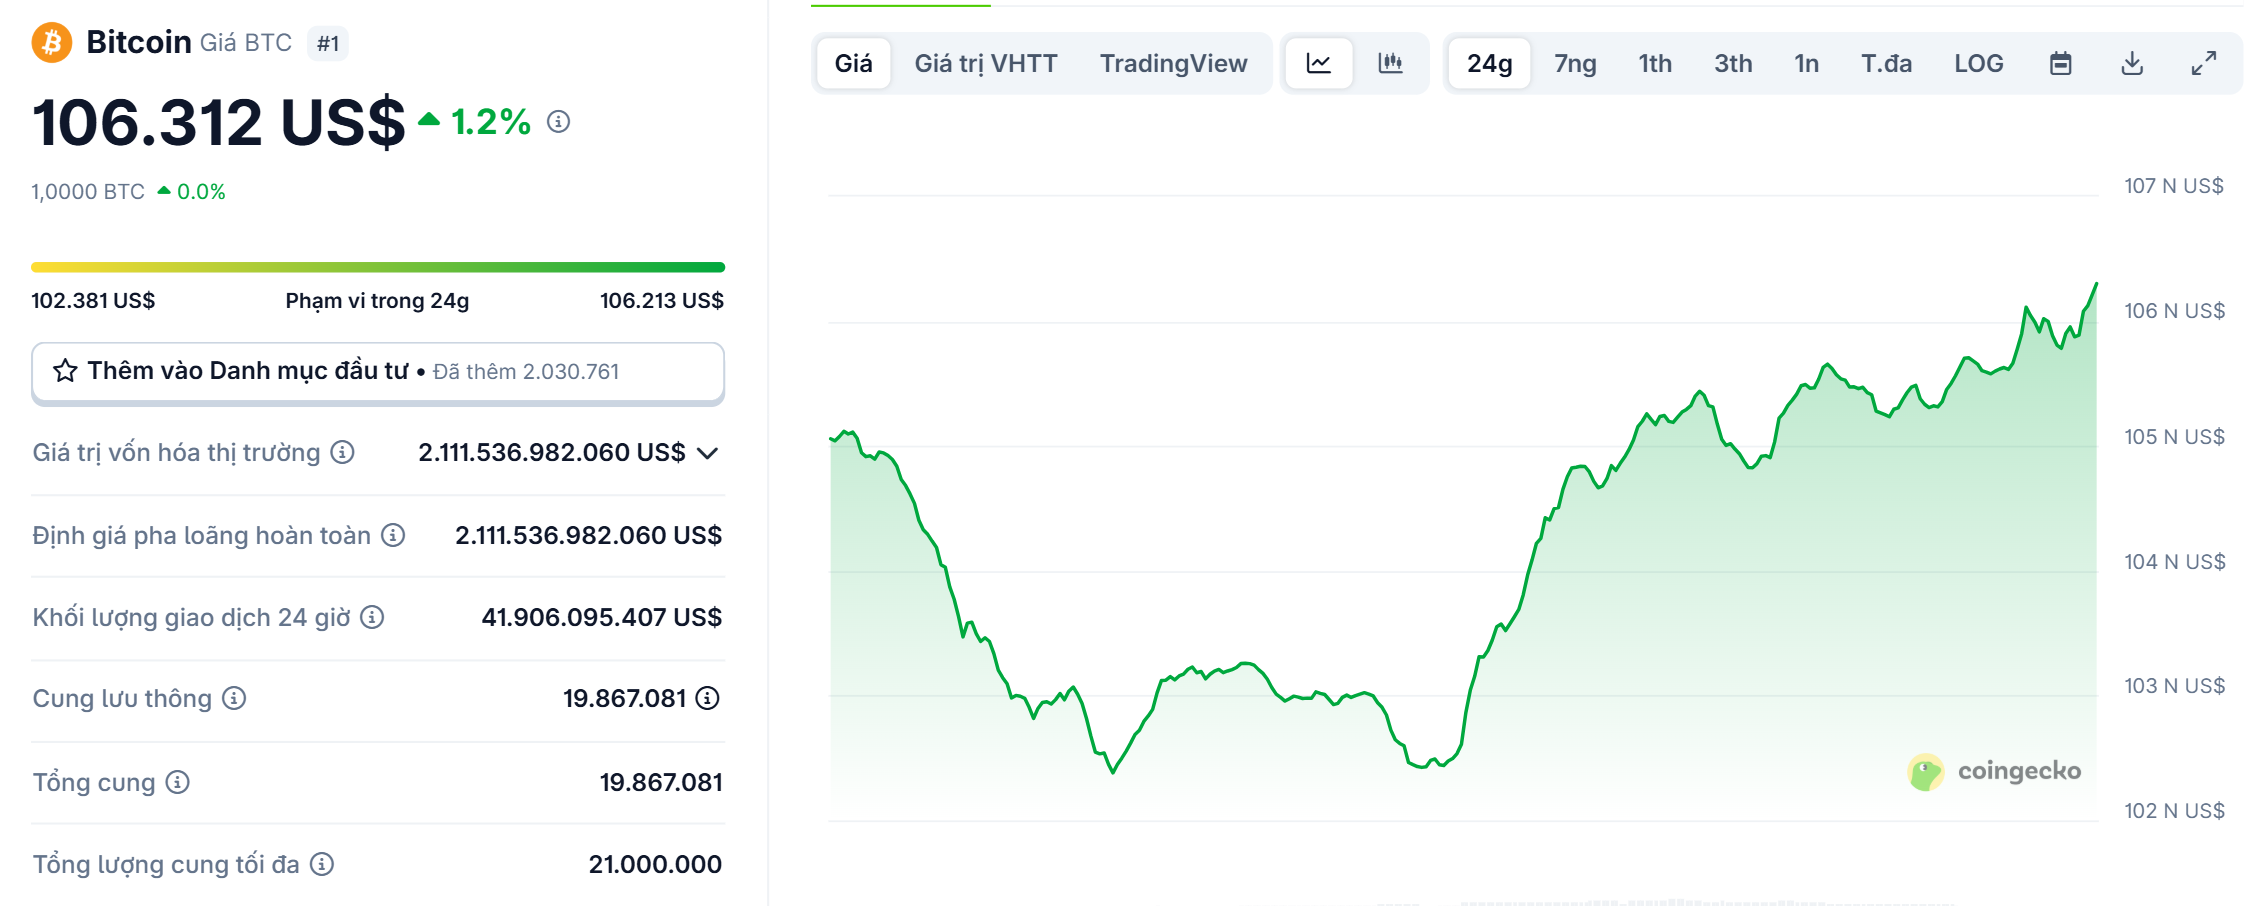This screenshot has height=906, width=2260.
Task: Open info icon next to Cung lưu thông label
Action: click(234, 699)
